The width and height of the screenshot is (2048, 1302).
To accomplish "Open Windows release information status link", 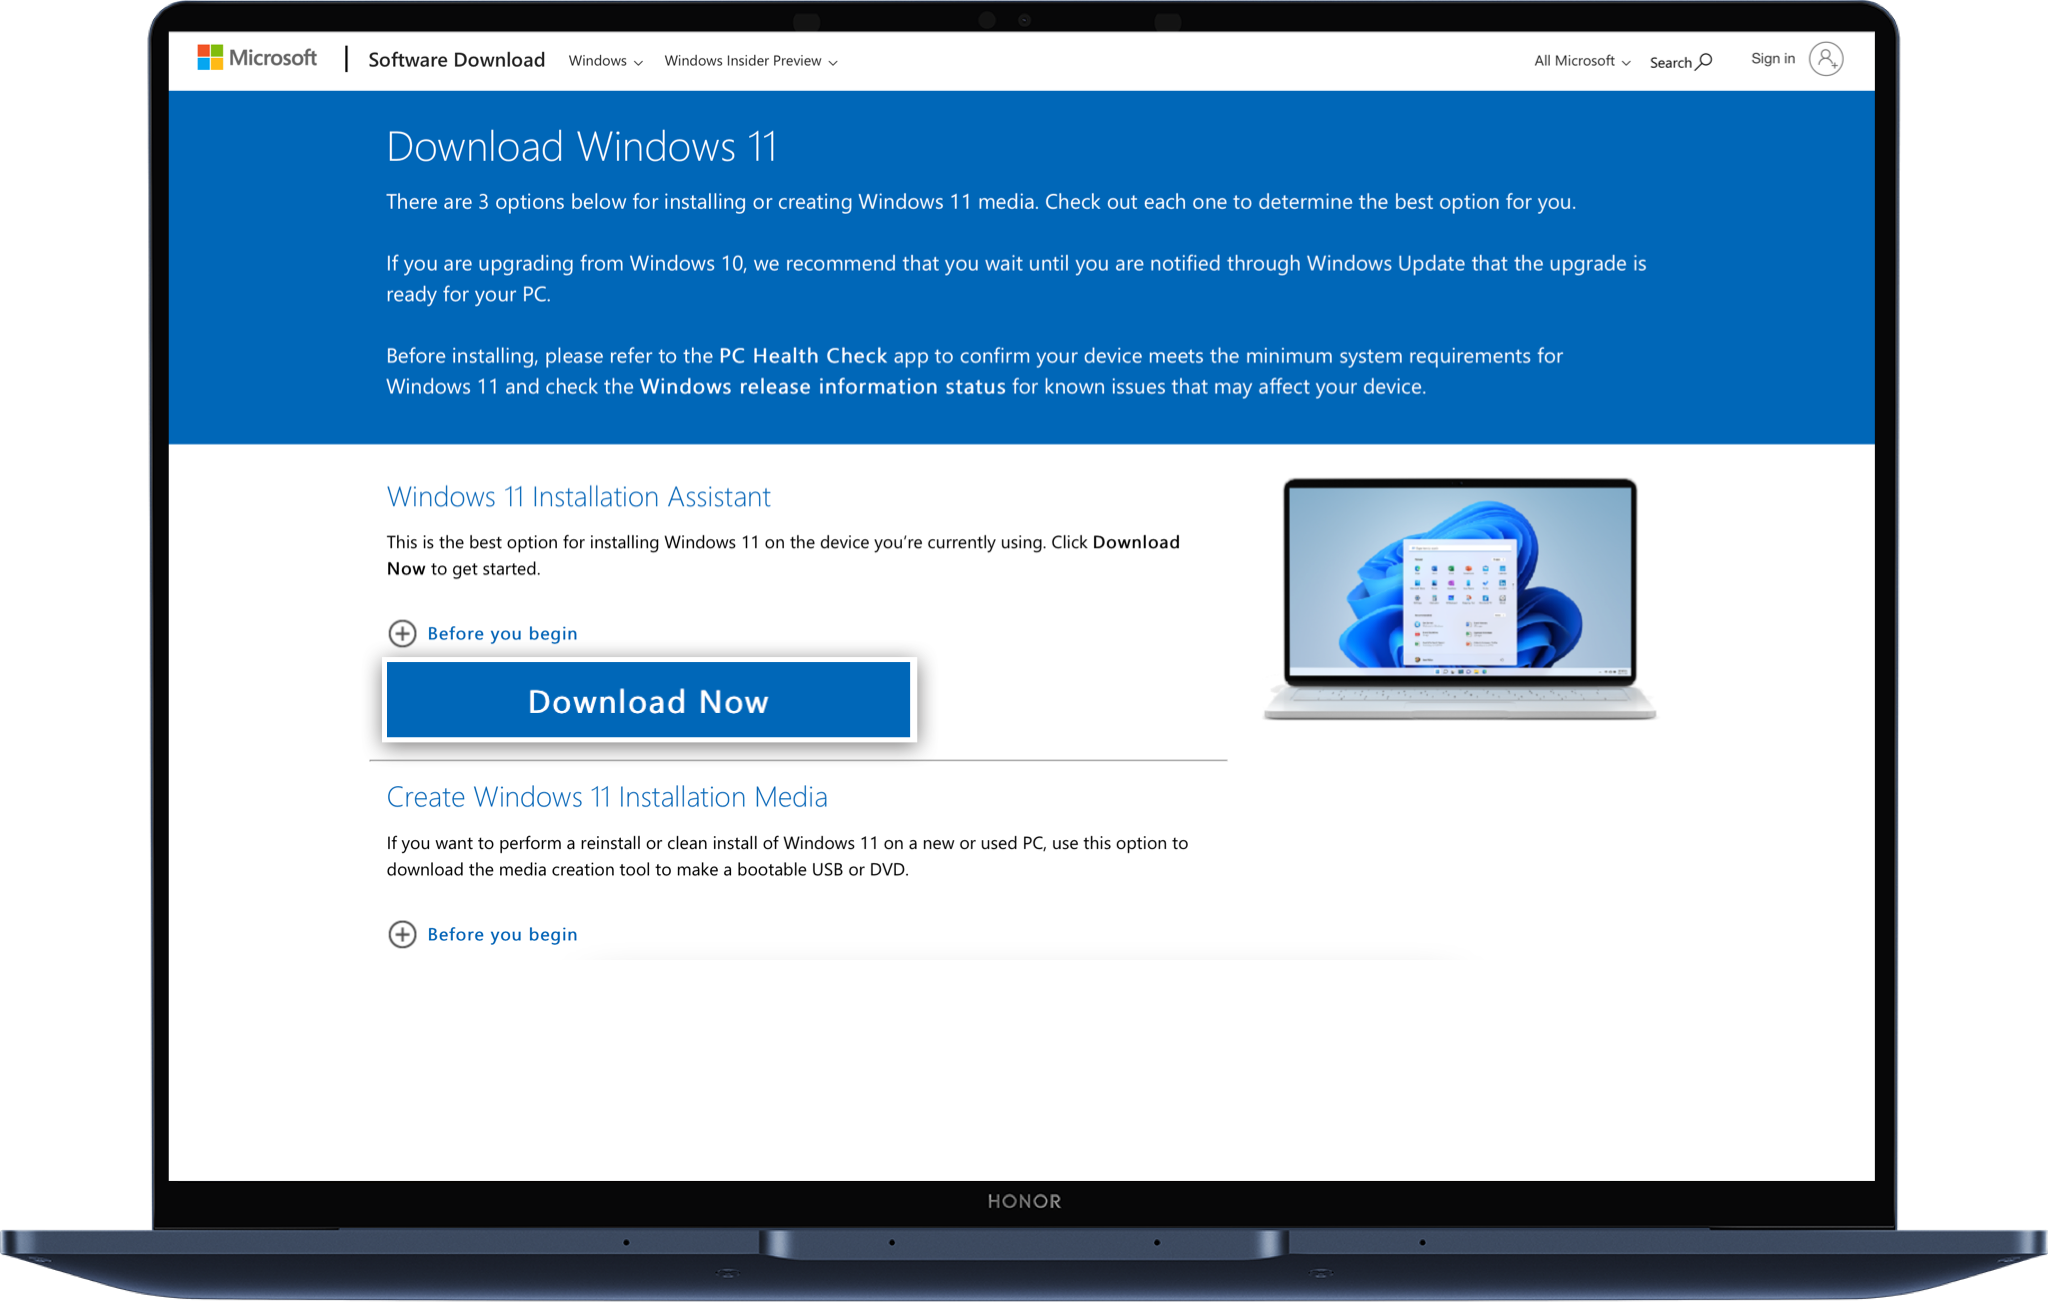I will pyautogui.click(x=822, y=387).
